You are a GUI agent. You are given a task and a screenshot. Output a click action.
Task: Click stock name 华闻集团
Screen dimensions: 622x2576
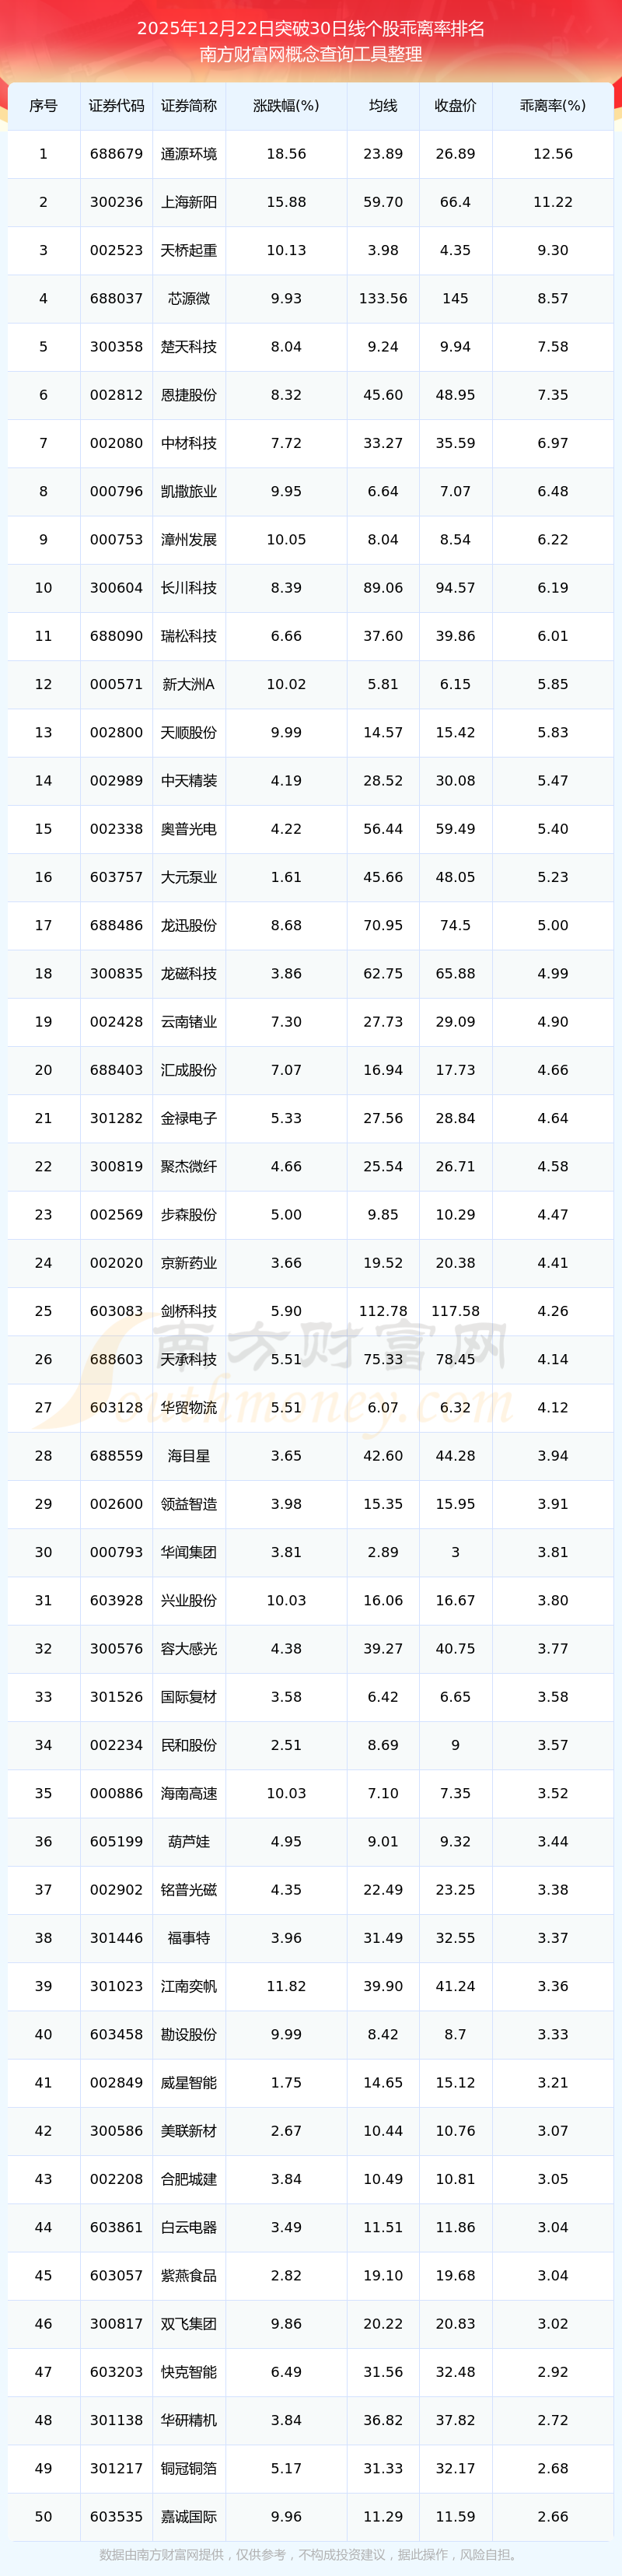pos(189,1552)
